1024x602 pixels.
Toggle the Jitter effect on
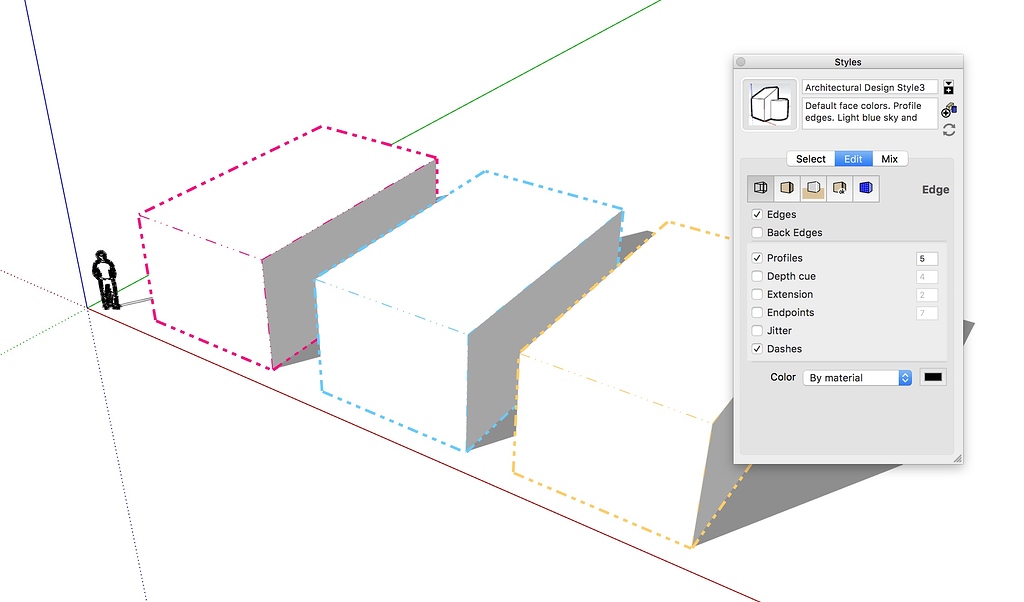click(757, 330)
